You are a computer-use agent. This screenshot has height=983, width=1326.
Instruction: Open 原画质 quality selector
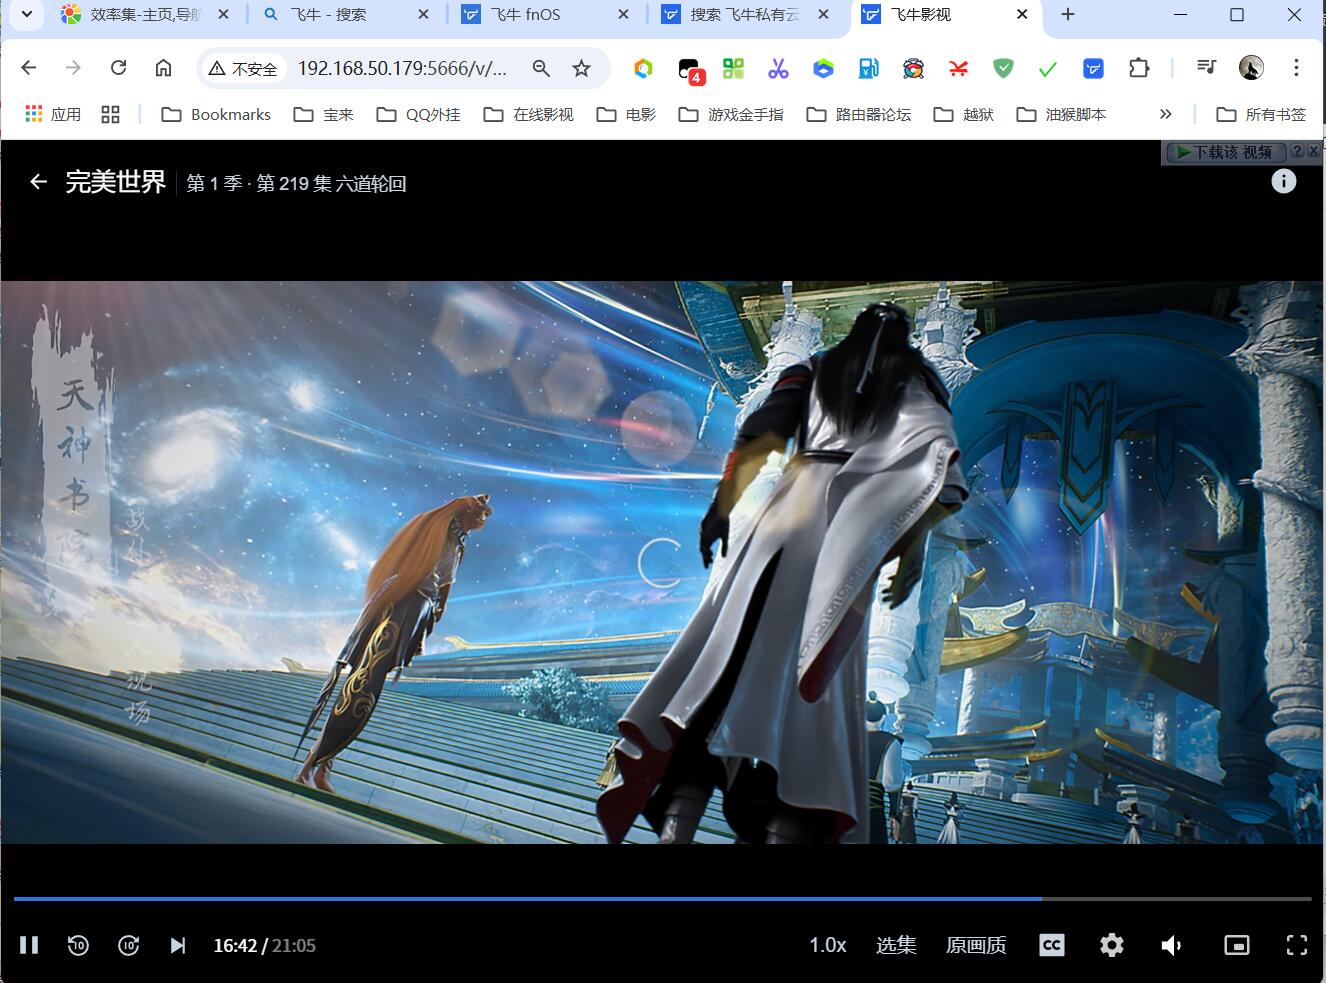click(x=976, y=945)
